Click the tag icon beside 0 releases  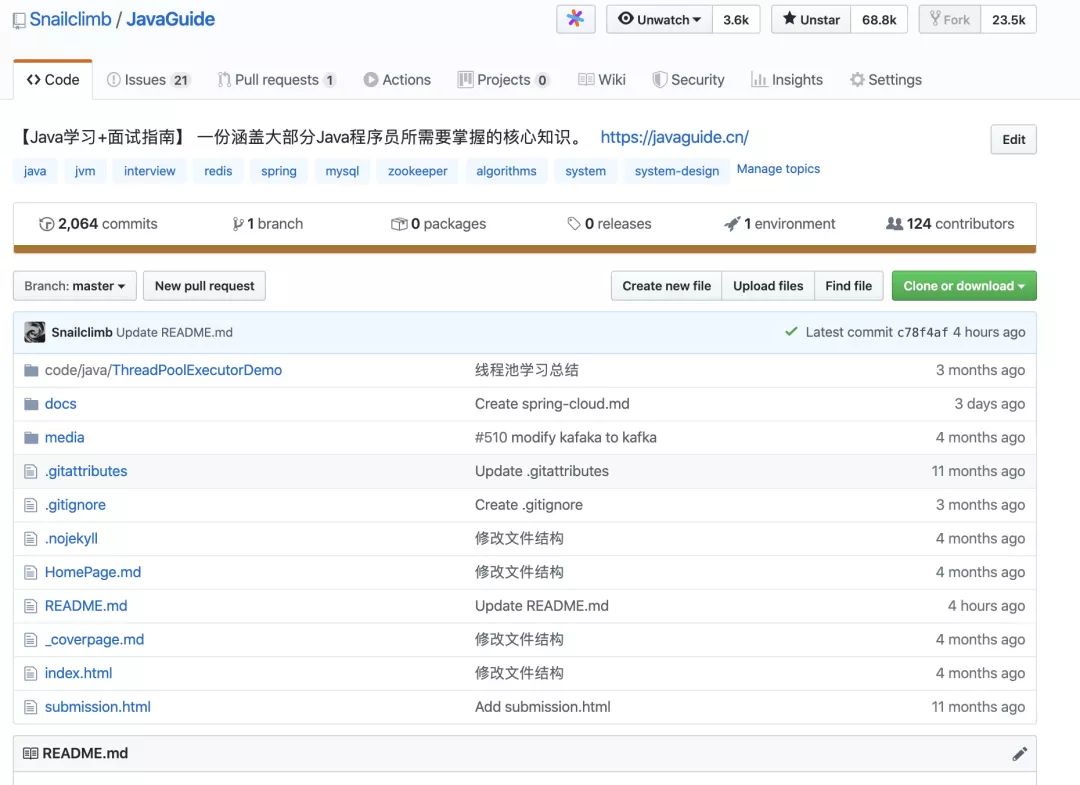574,224
